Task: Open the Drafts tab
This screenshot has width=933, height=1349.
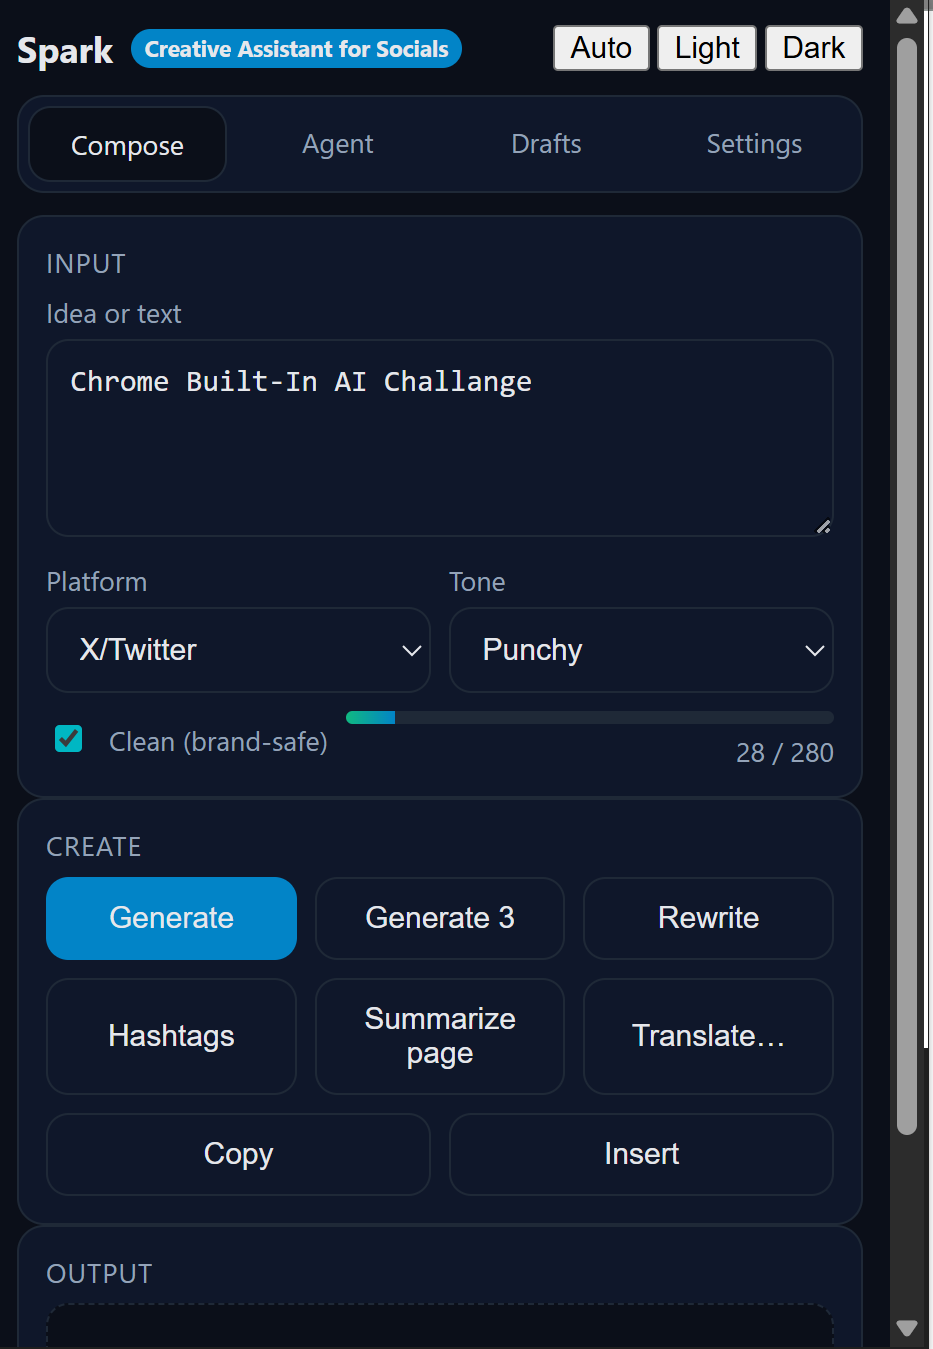Action: (x=546, y=144)
